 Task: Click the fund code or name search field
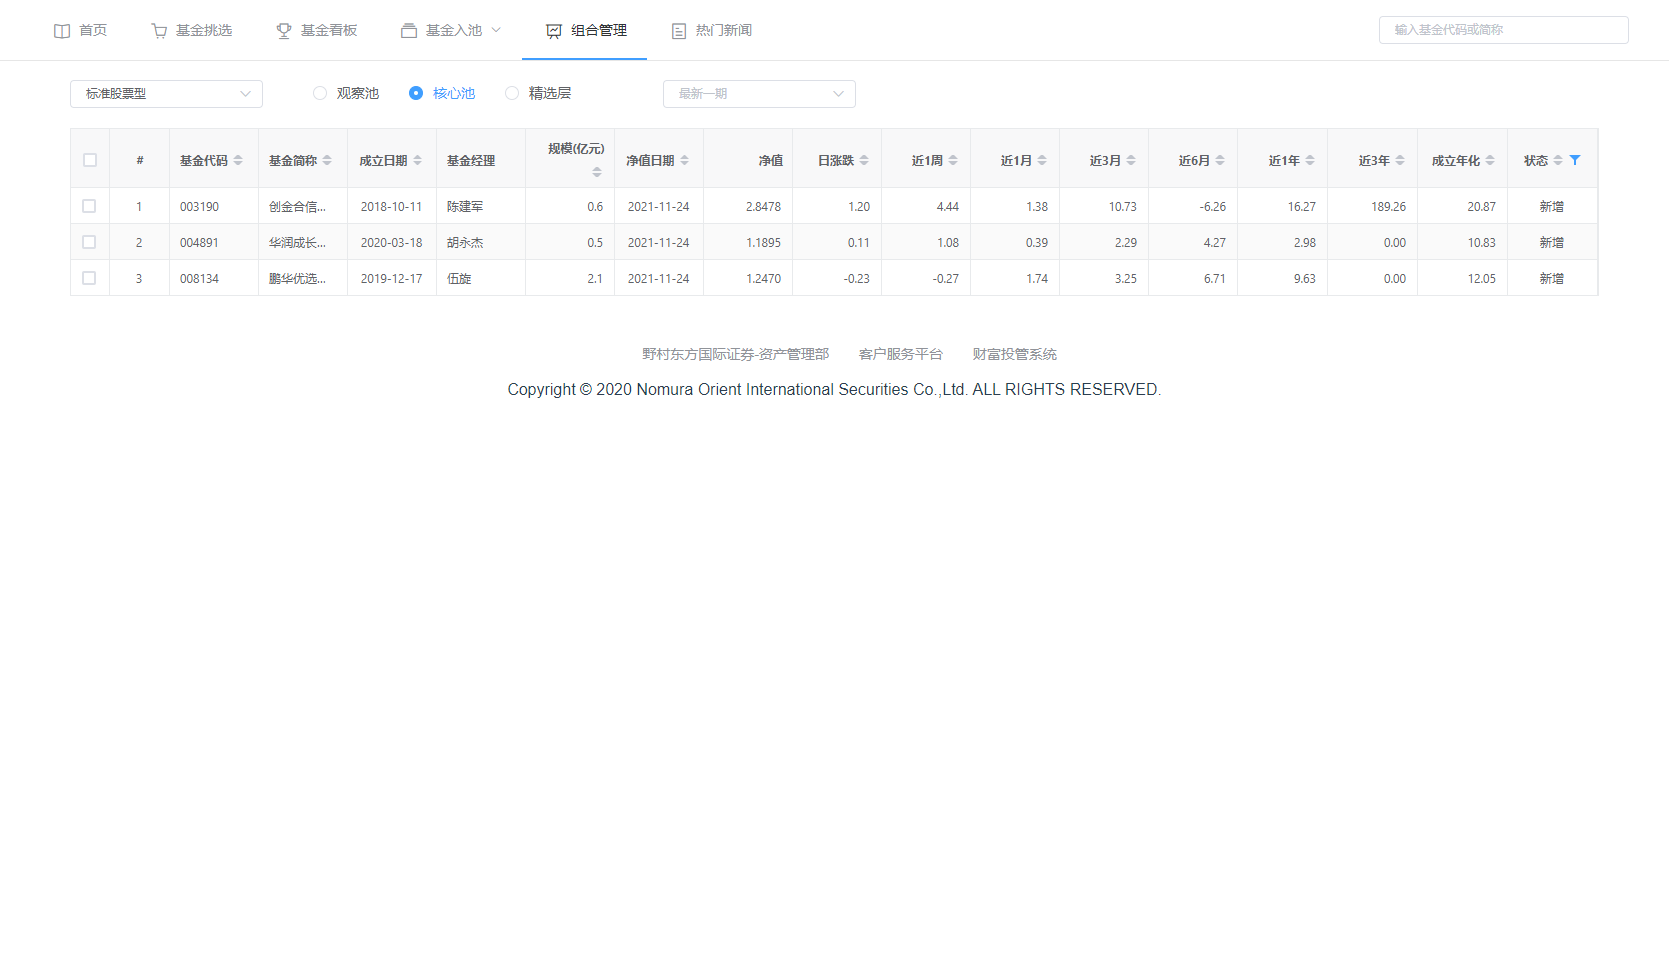(x=1503, y=30)
